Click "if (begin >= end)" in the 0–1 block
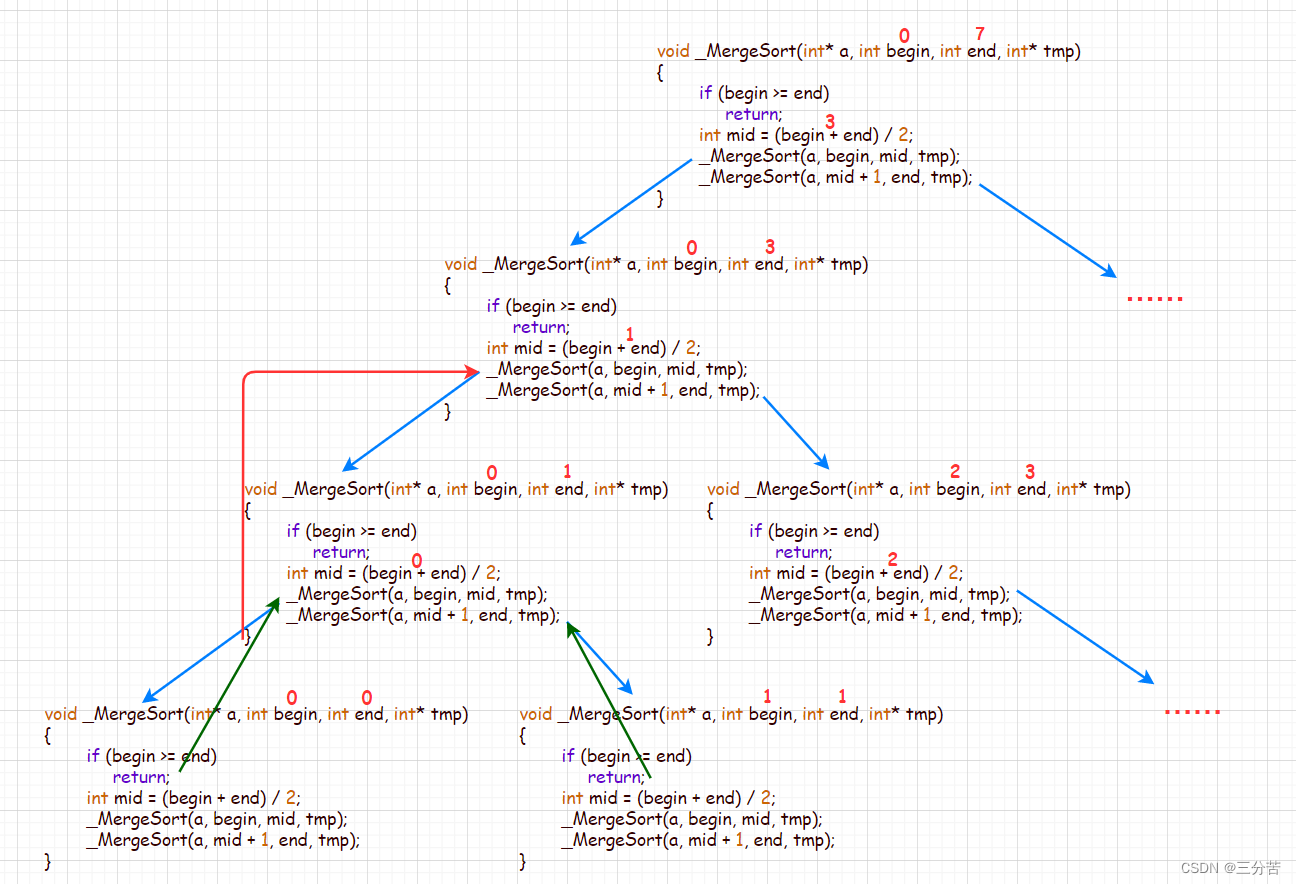This screenshot has width=1296, height=884. [352, 531]
